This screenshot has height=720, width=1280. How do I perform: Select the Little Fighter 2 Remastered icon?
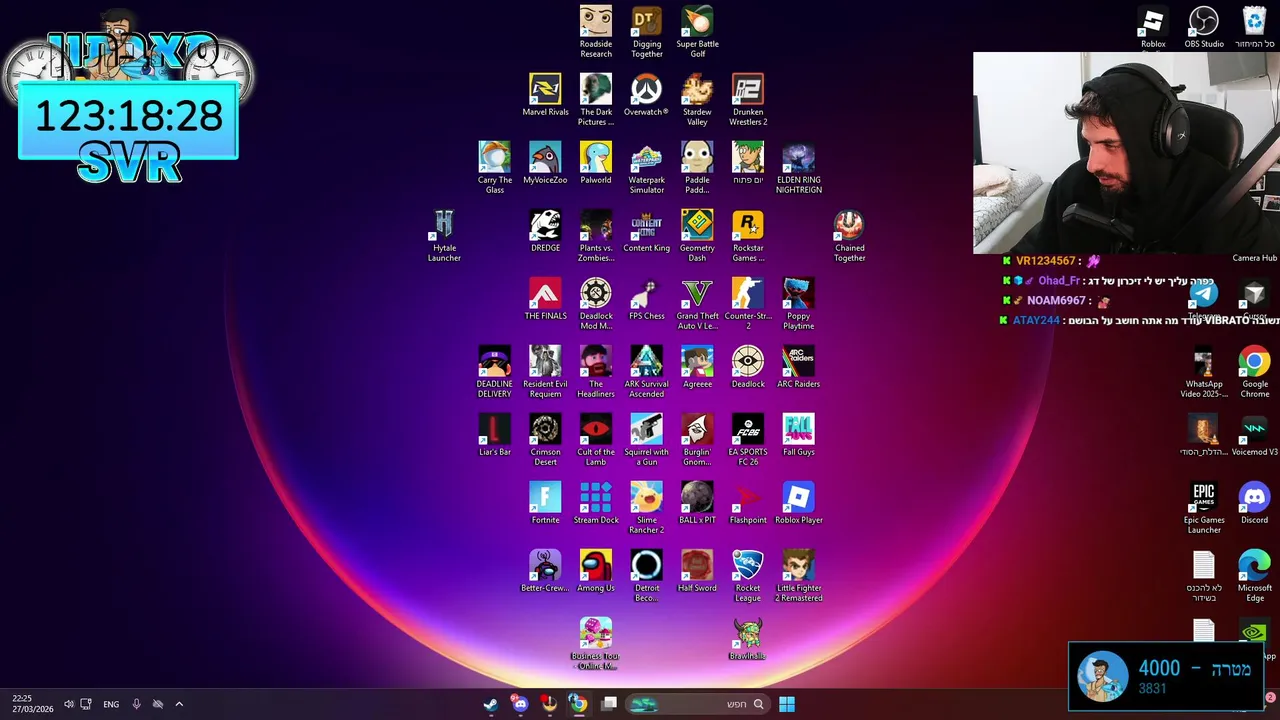pos(798,576)
